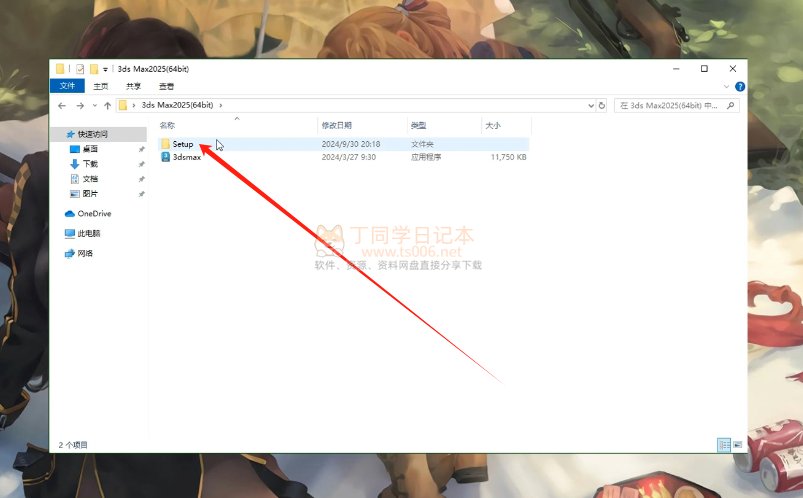Switch to large icons view layout
The height and width of the screenshot is (498, 803).
(737, 445)
